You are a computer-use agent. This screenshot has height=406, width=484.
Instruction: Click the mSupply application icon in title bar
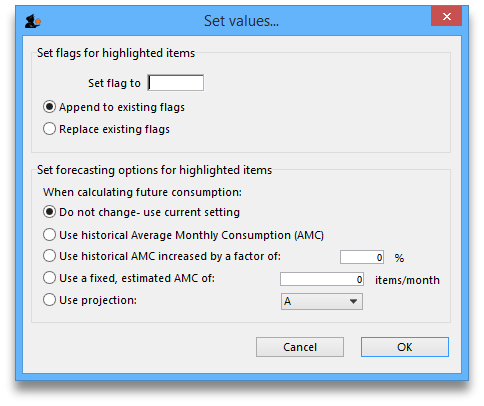(33, 21)
